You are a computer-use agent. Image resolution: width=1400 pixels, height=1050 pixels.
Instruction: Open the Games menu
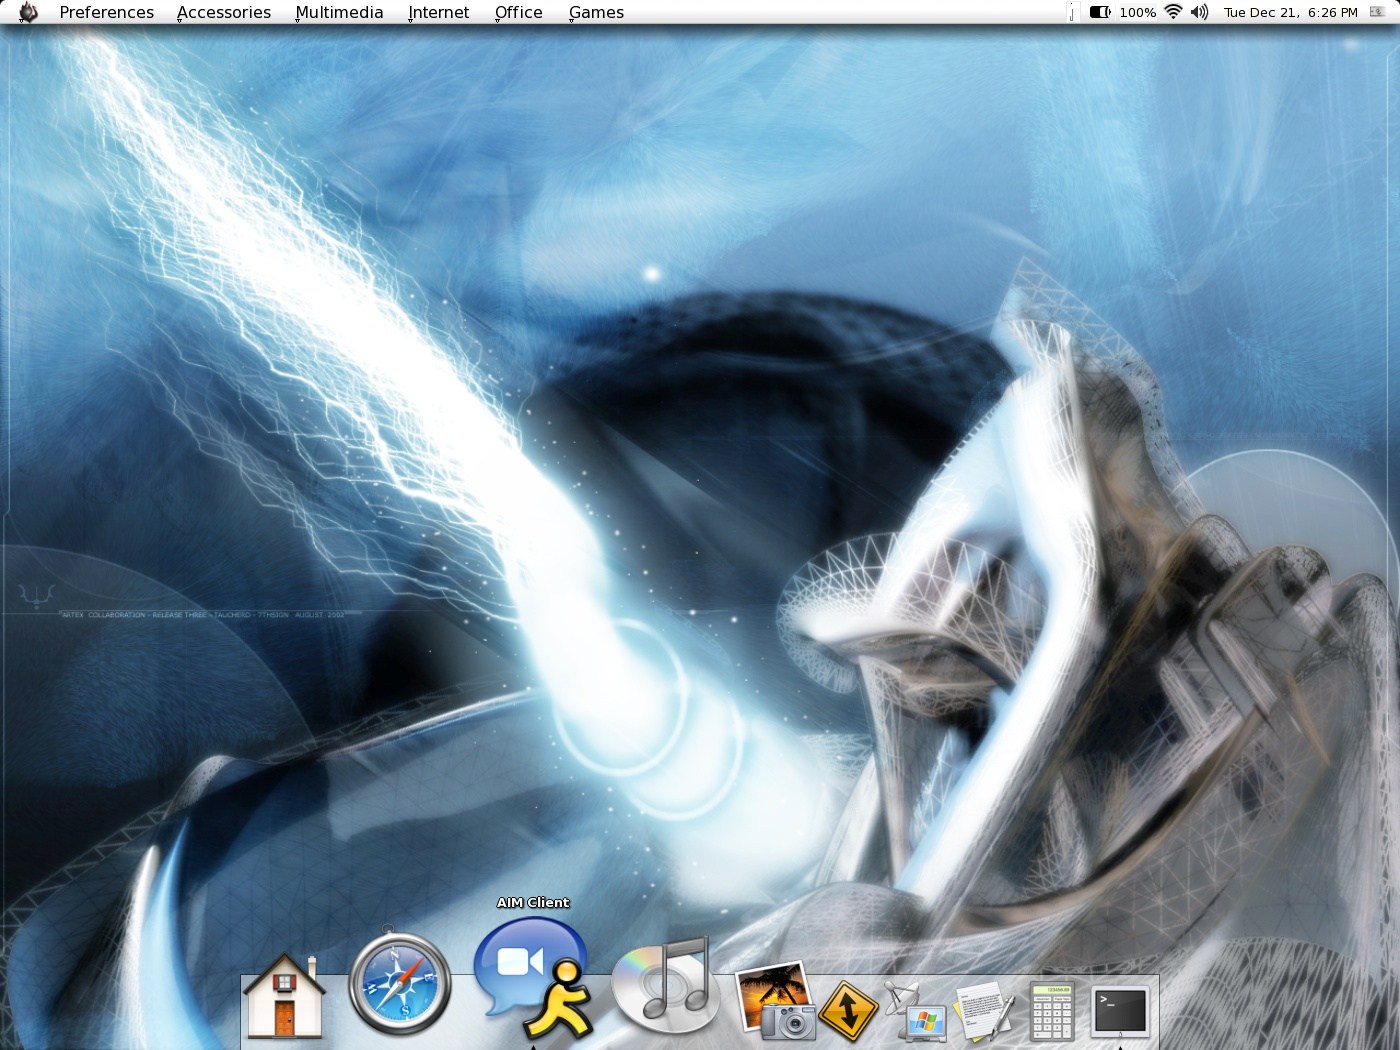coord(596,12)
